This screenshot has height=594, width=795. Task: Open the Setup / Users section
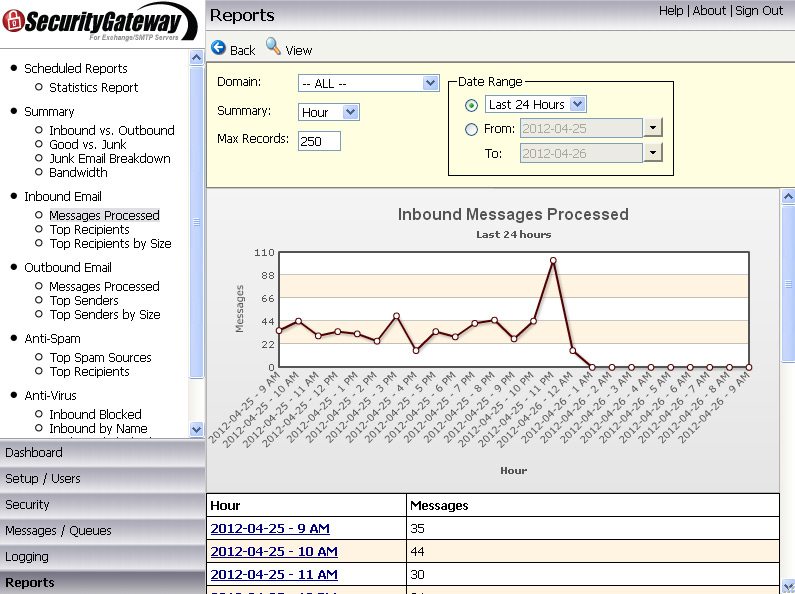tap(102, 478)
